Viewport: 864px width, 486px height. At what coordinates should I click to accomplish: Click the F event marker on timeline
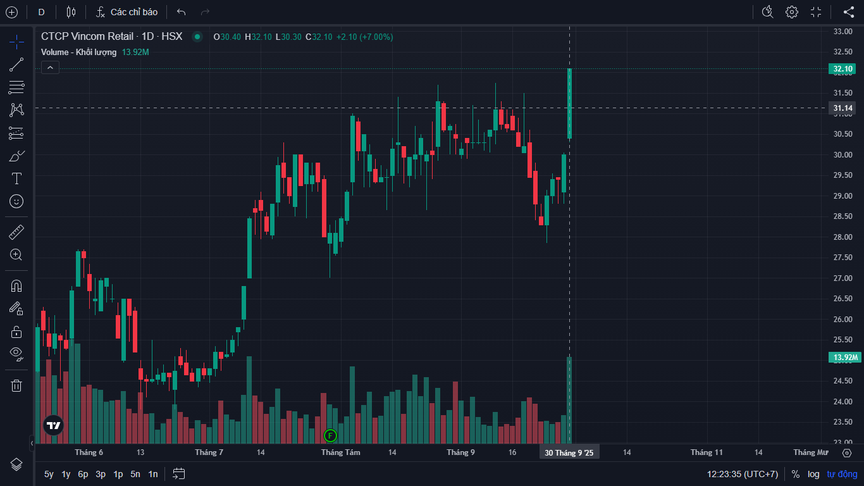pos(330,436)
